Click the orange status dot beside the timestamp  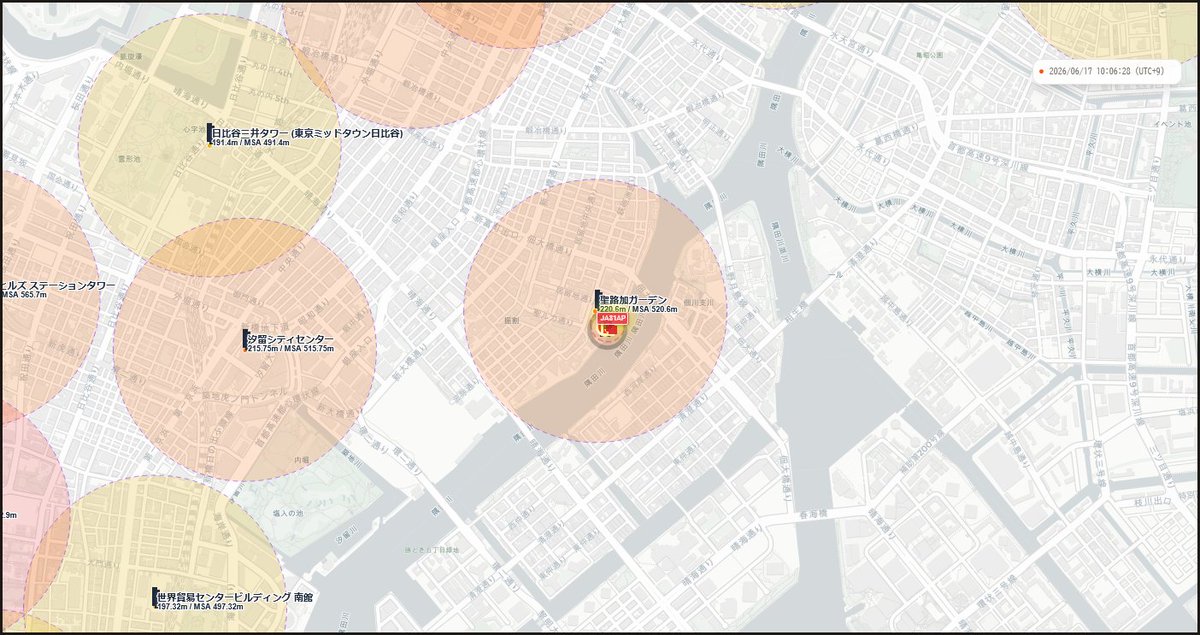1041,72
